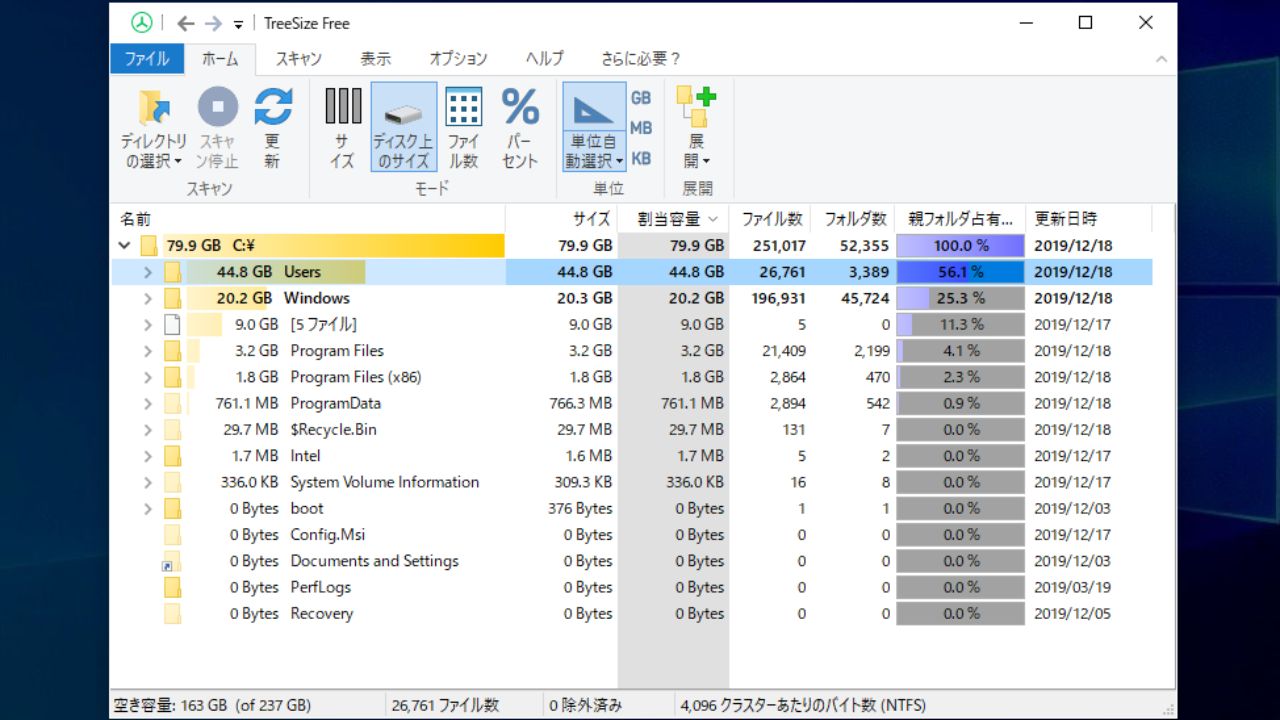Expand the Intel folder
The image size is (1280, 720).
click(148, 456)
